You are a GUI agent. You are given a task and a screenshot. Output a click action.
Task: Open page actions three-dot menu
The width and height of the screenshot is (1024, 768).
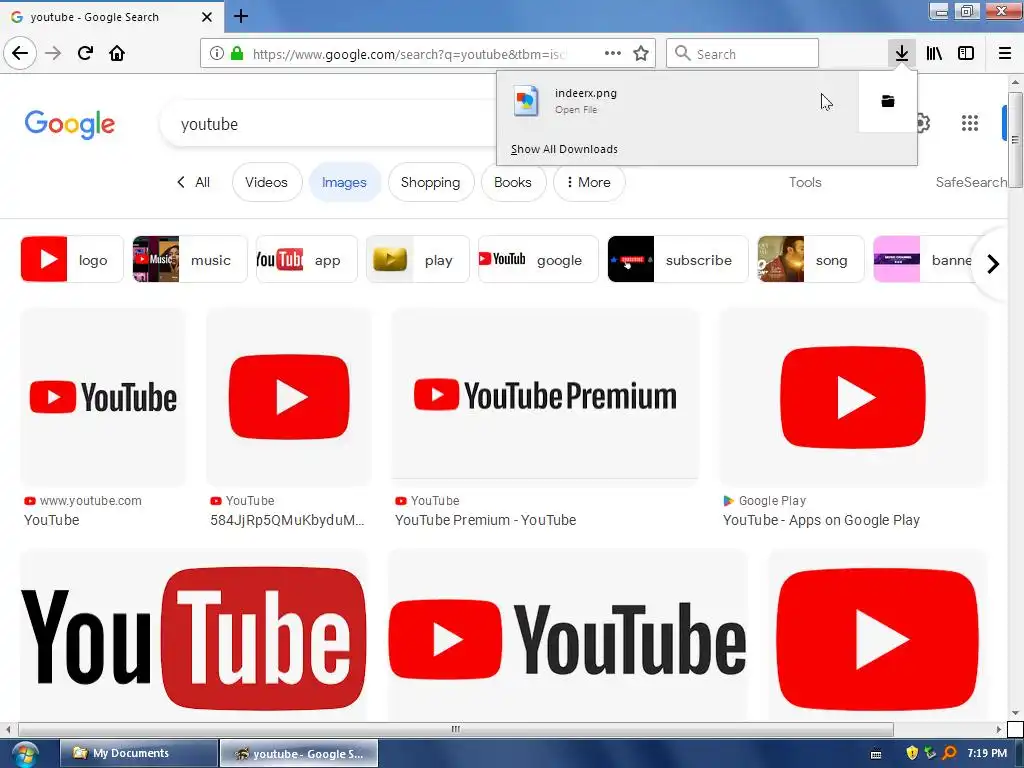point(613,53)
